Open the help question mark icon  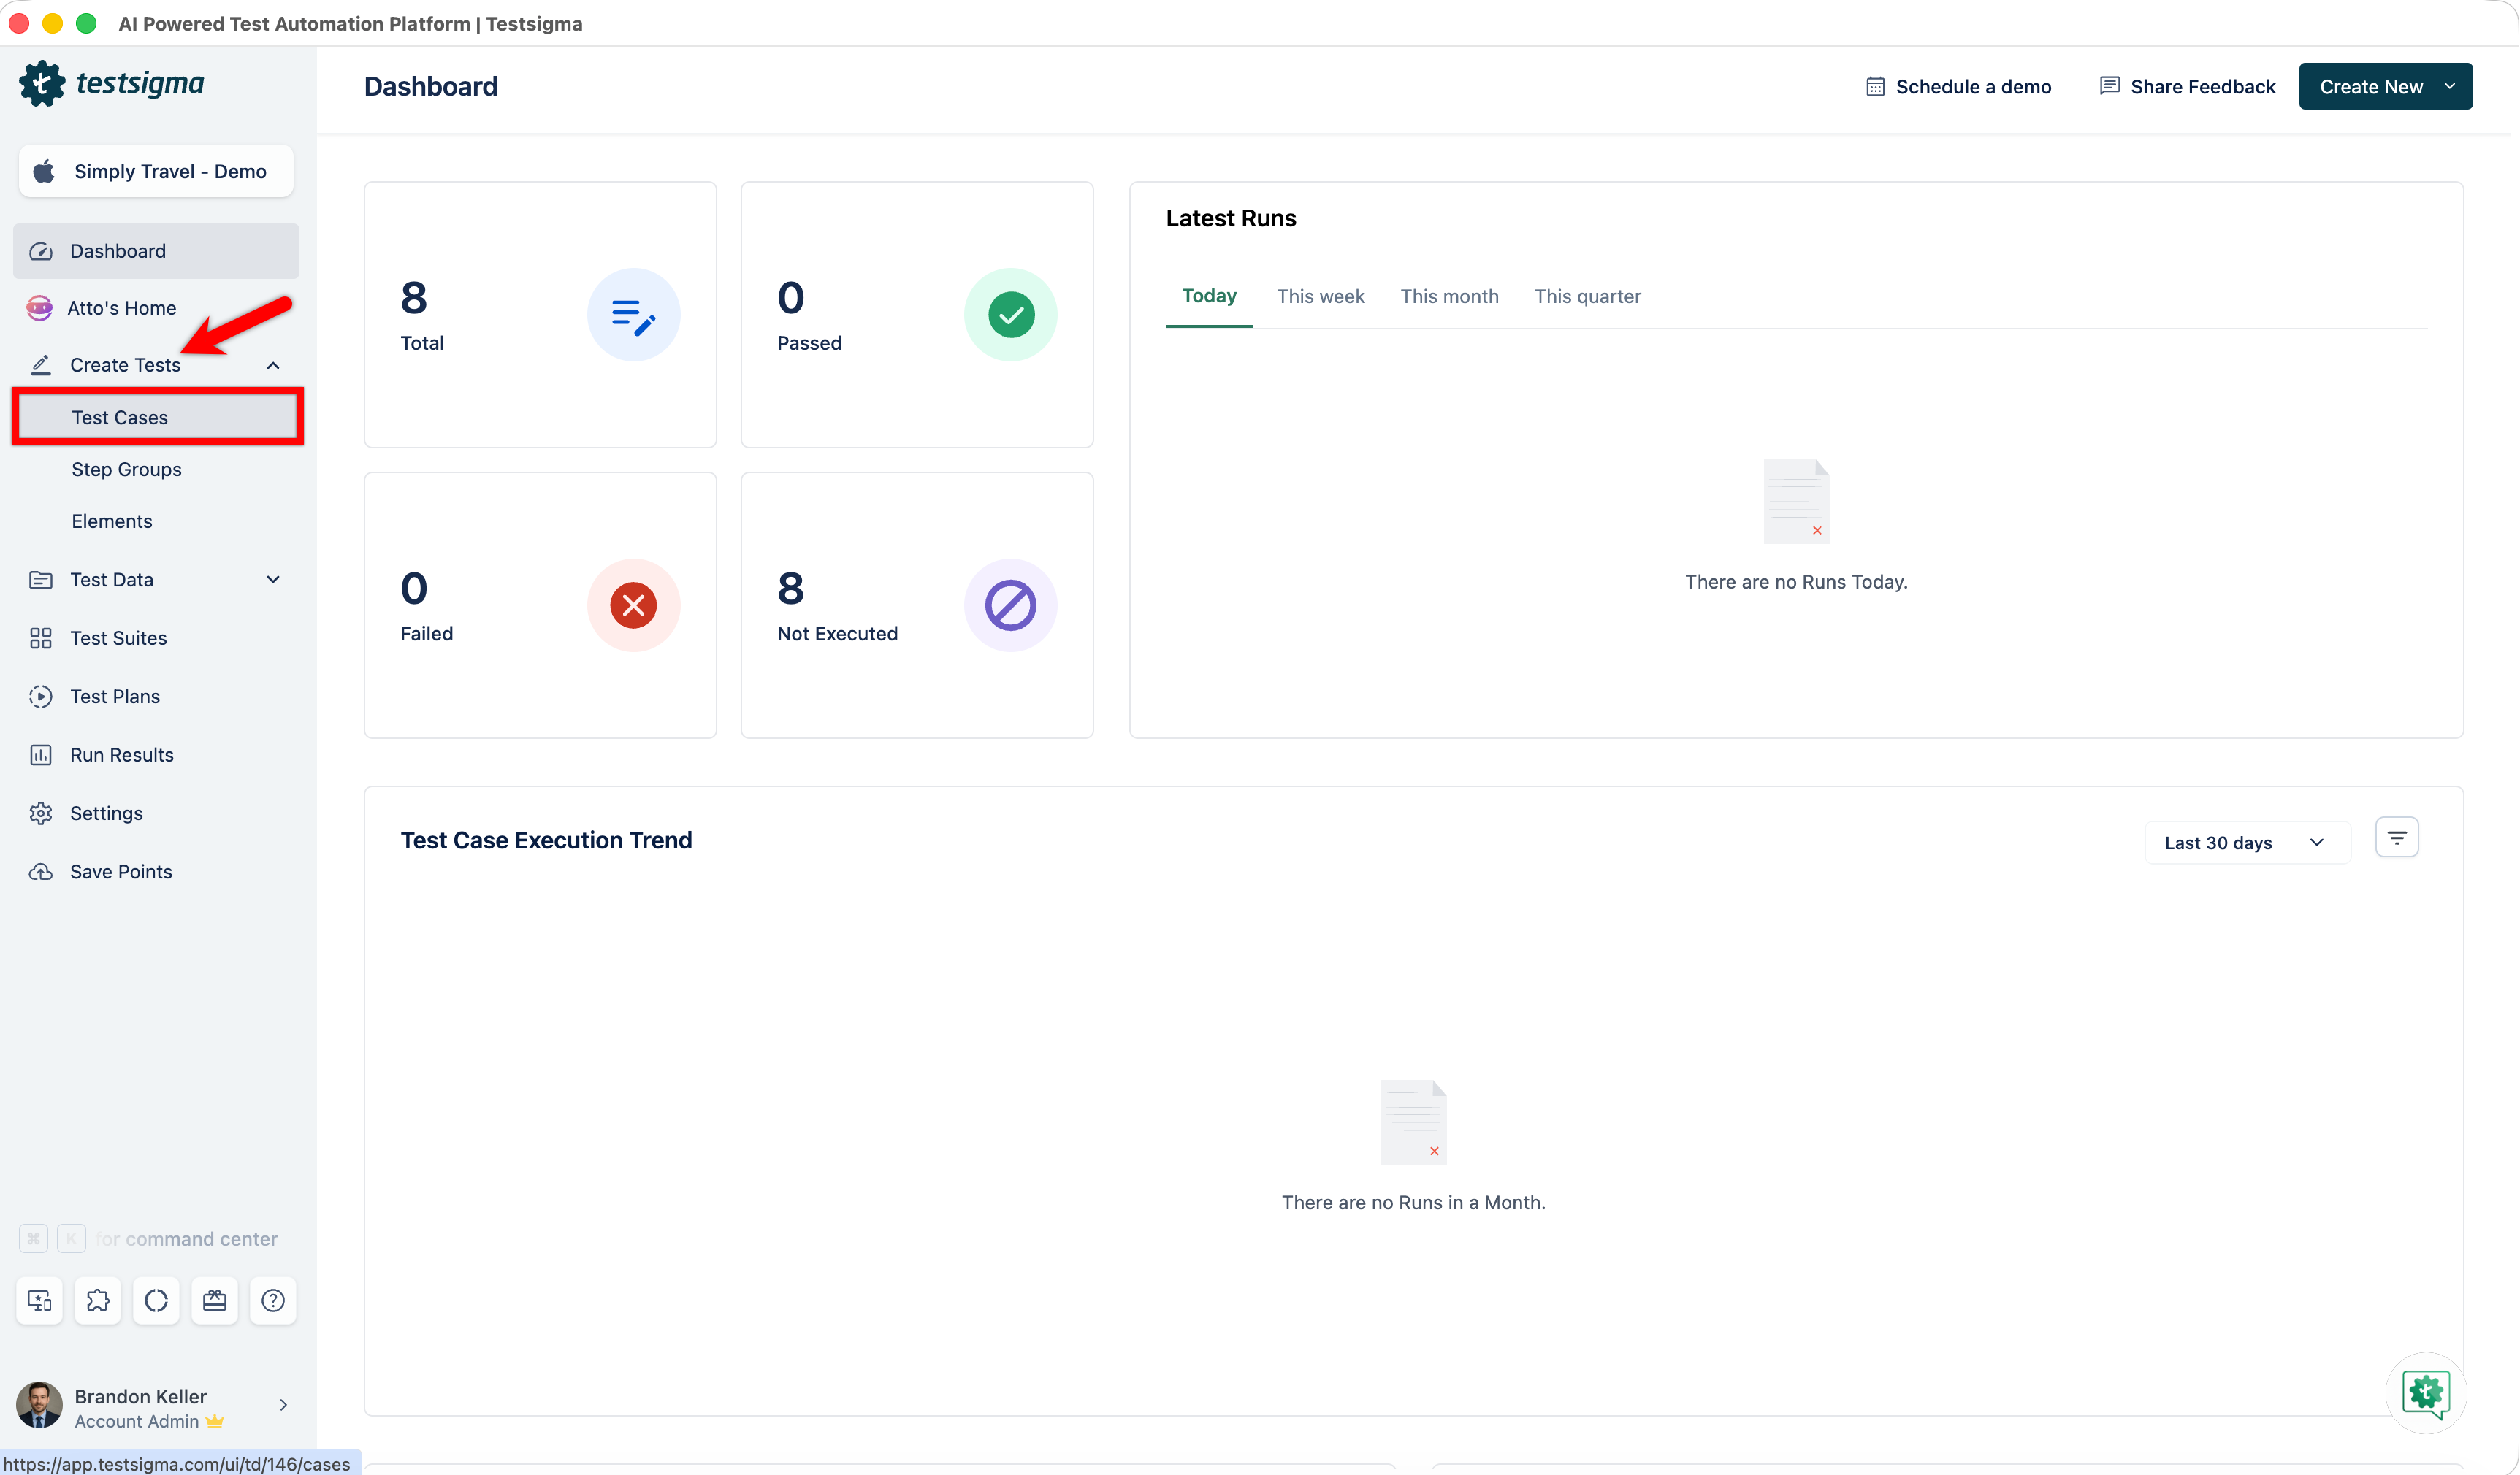click(x=273, y=1300)
